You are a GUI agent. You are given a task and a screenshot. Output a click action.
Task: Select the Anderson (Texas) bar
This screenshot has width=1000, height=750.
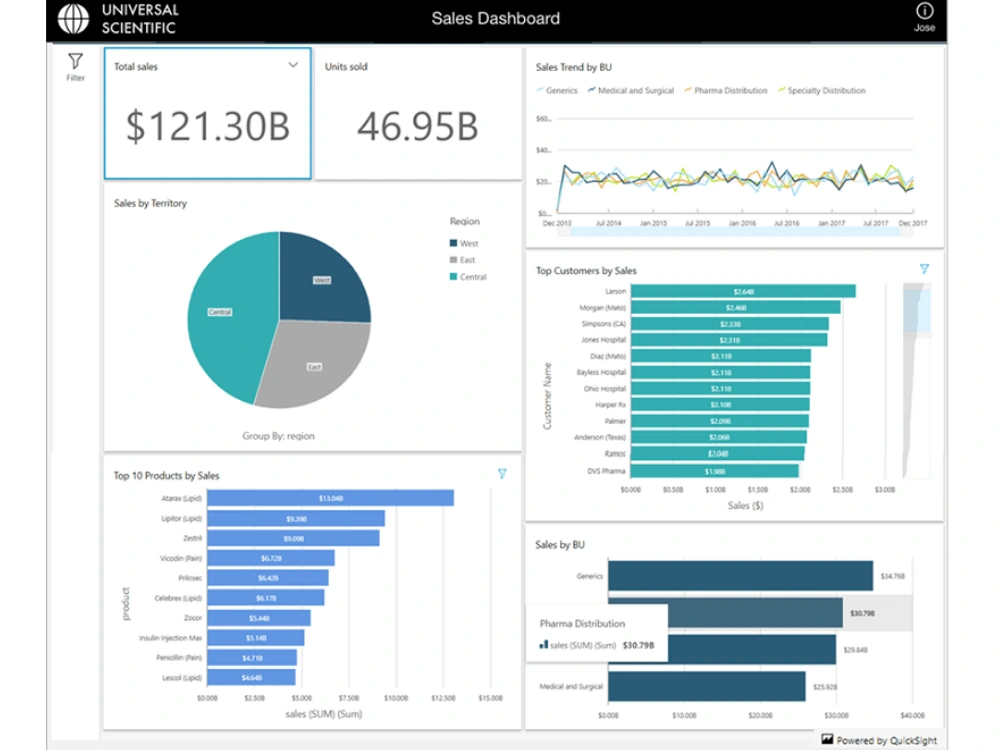pos(719,437)
